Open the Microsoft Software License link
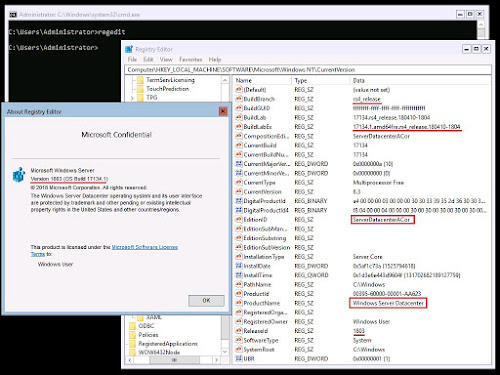The width and height of the screenshot is (500, 375). coord(145,247)
